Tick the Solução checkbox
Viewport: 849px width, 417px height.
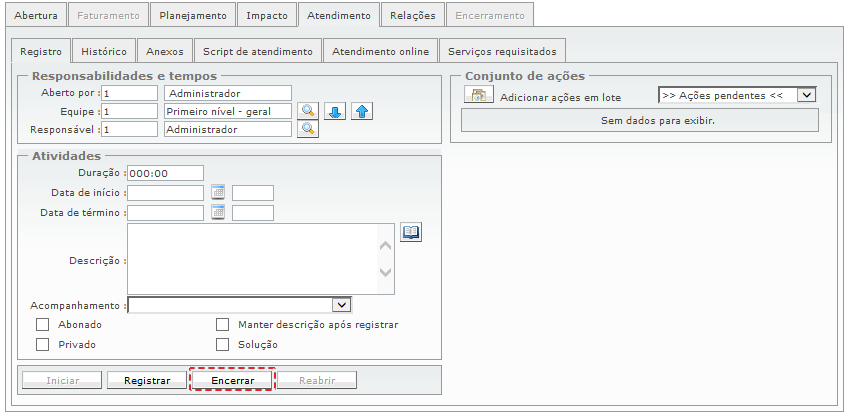(222, 344)
